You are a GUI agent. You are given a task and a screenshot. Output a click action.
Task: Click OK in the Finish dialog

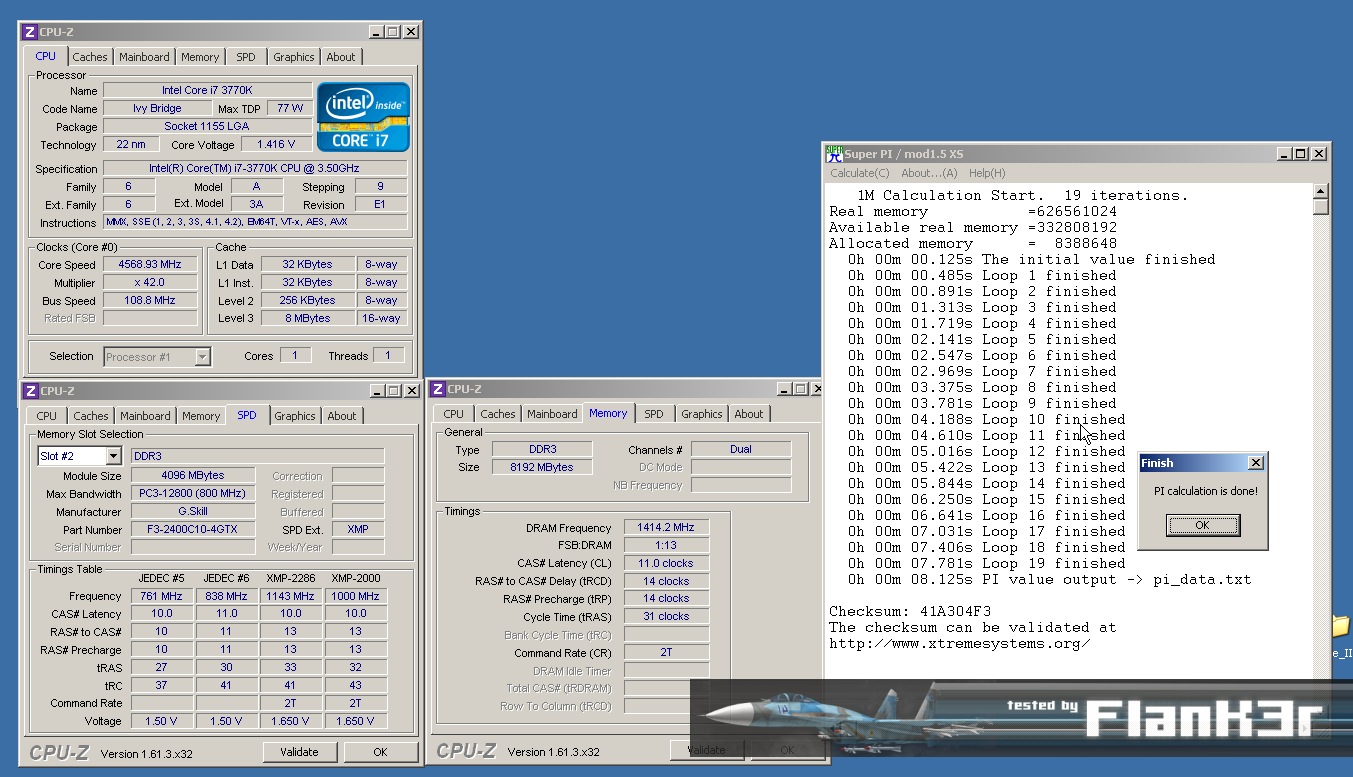(x=1203, y=525)
